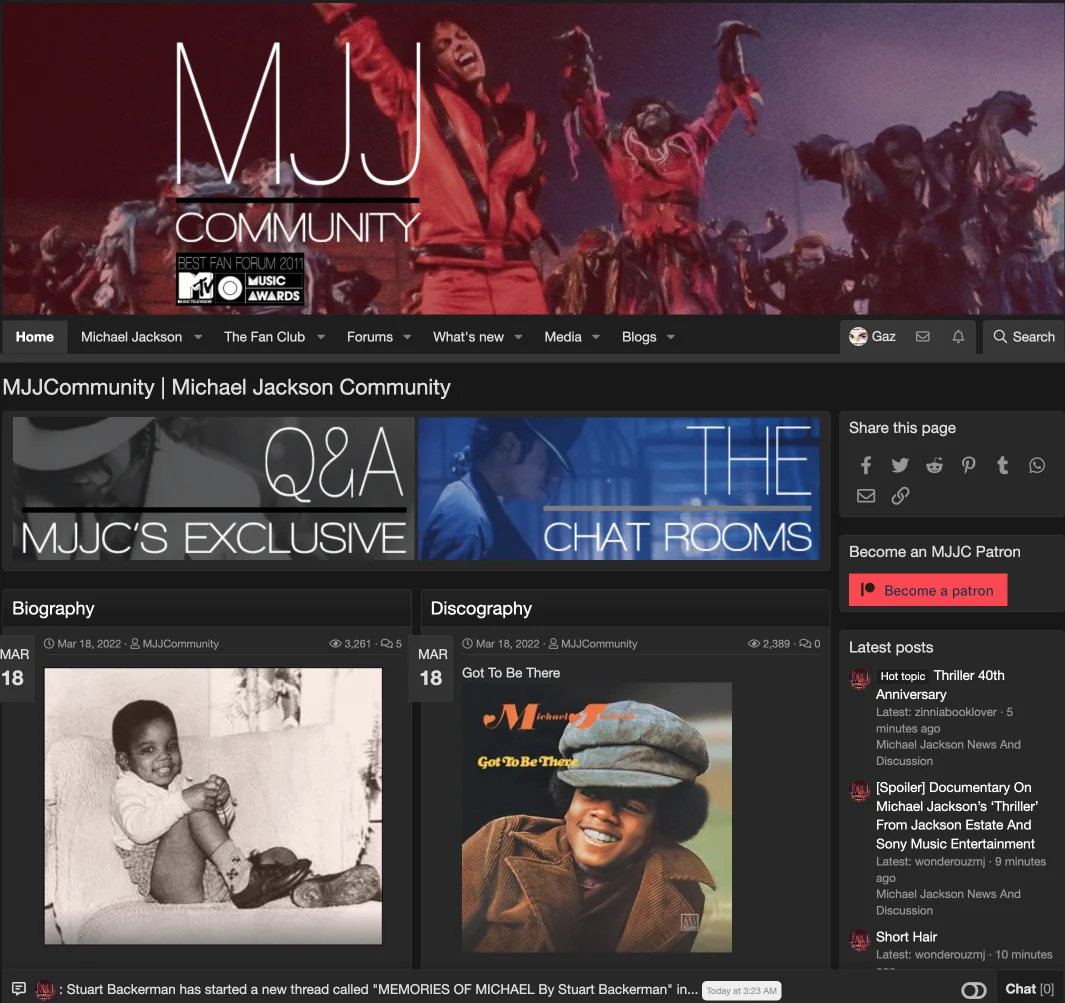Viewport: 1065px width, 1003px height.
Task: Open Got To Be There album cover
Action: (597, 818)
